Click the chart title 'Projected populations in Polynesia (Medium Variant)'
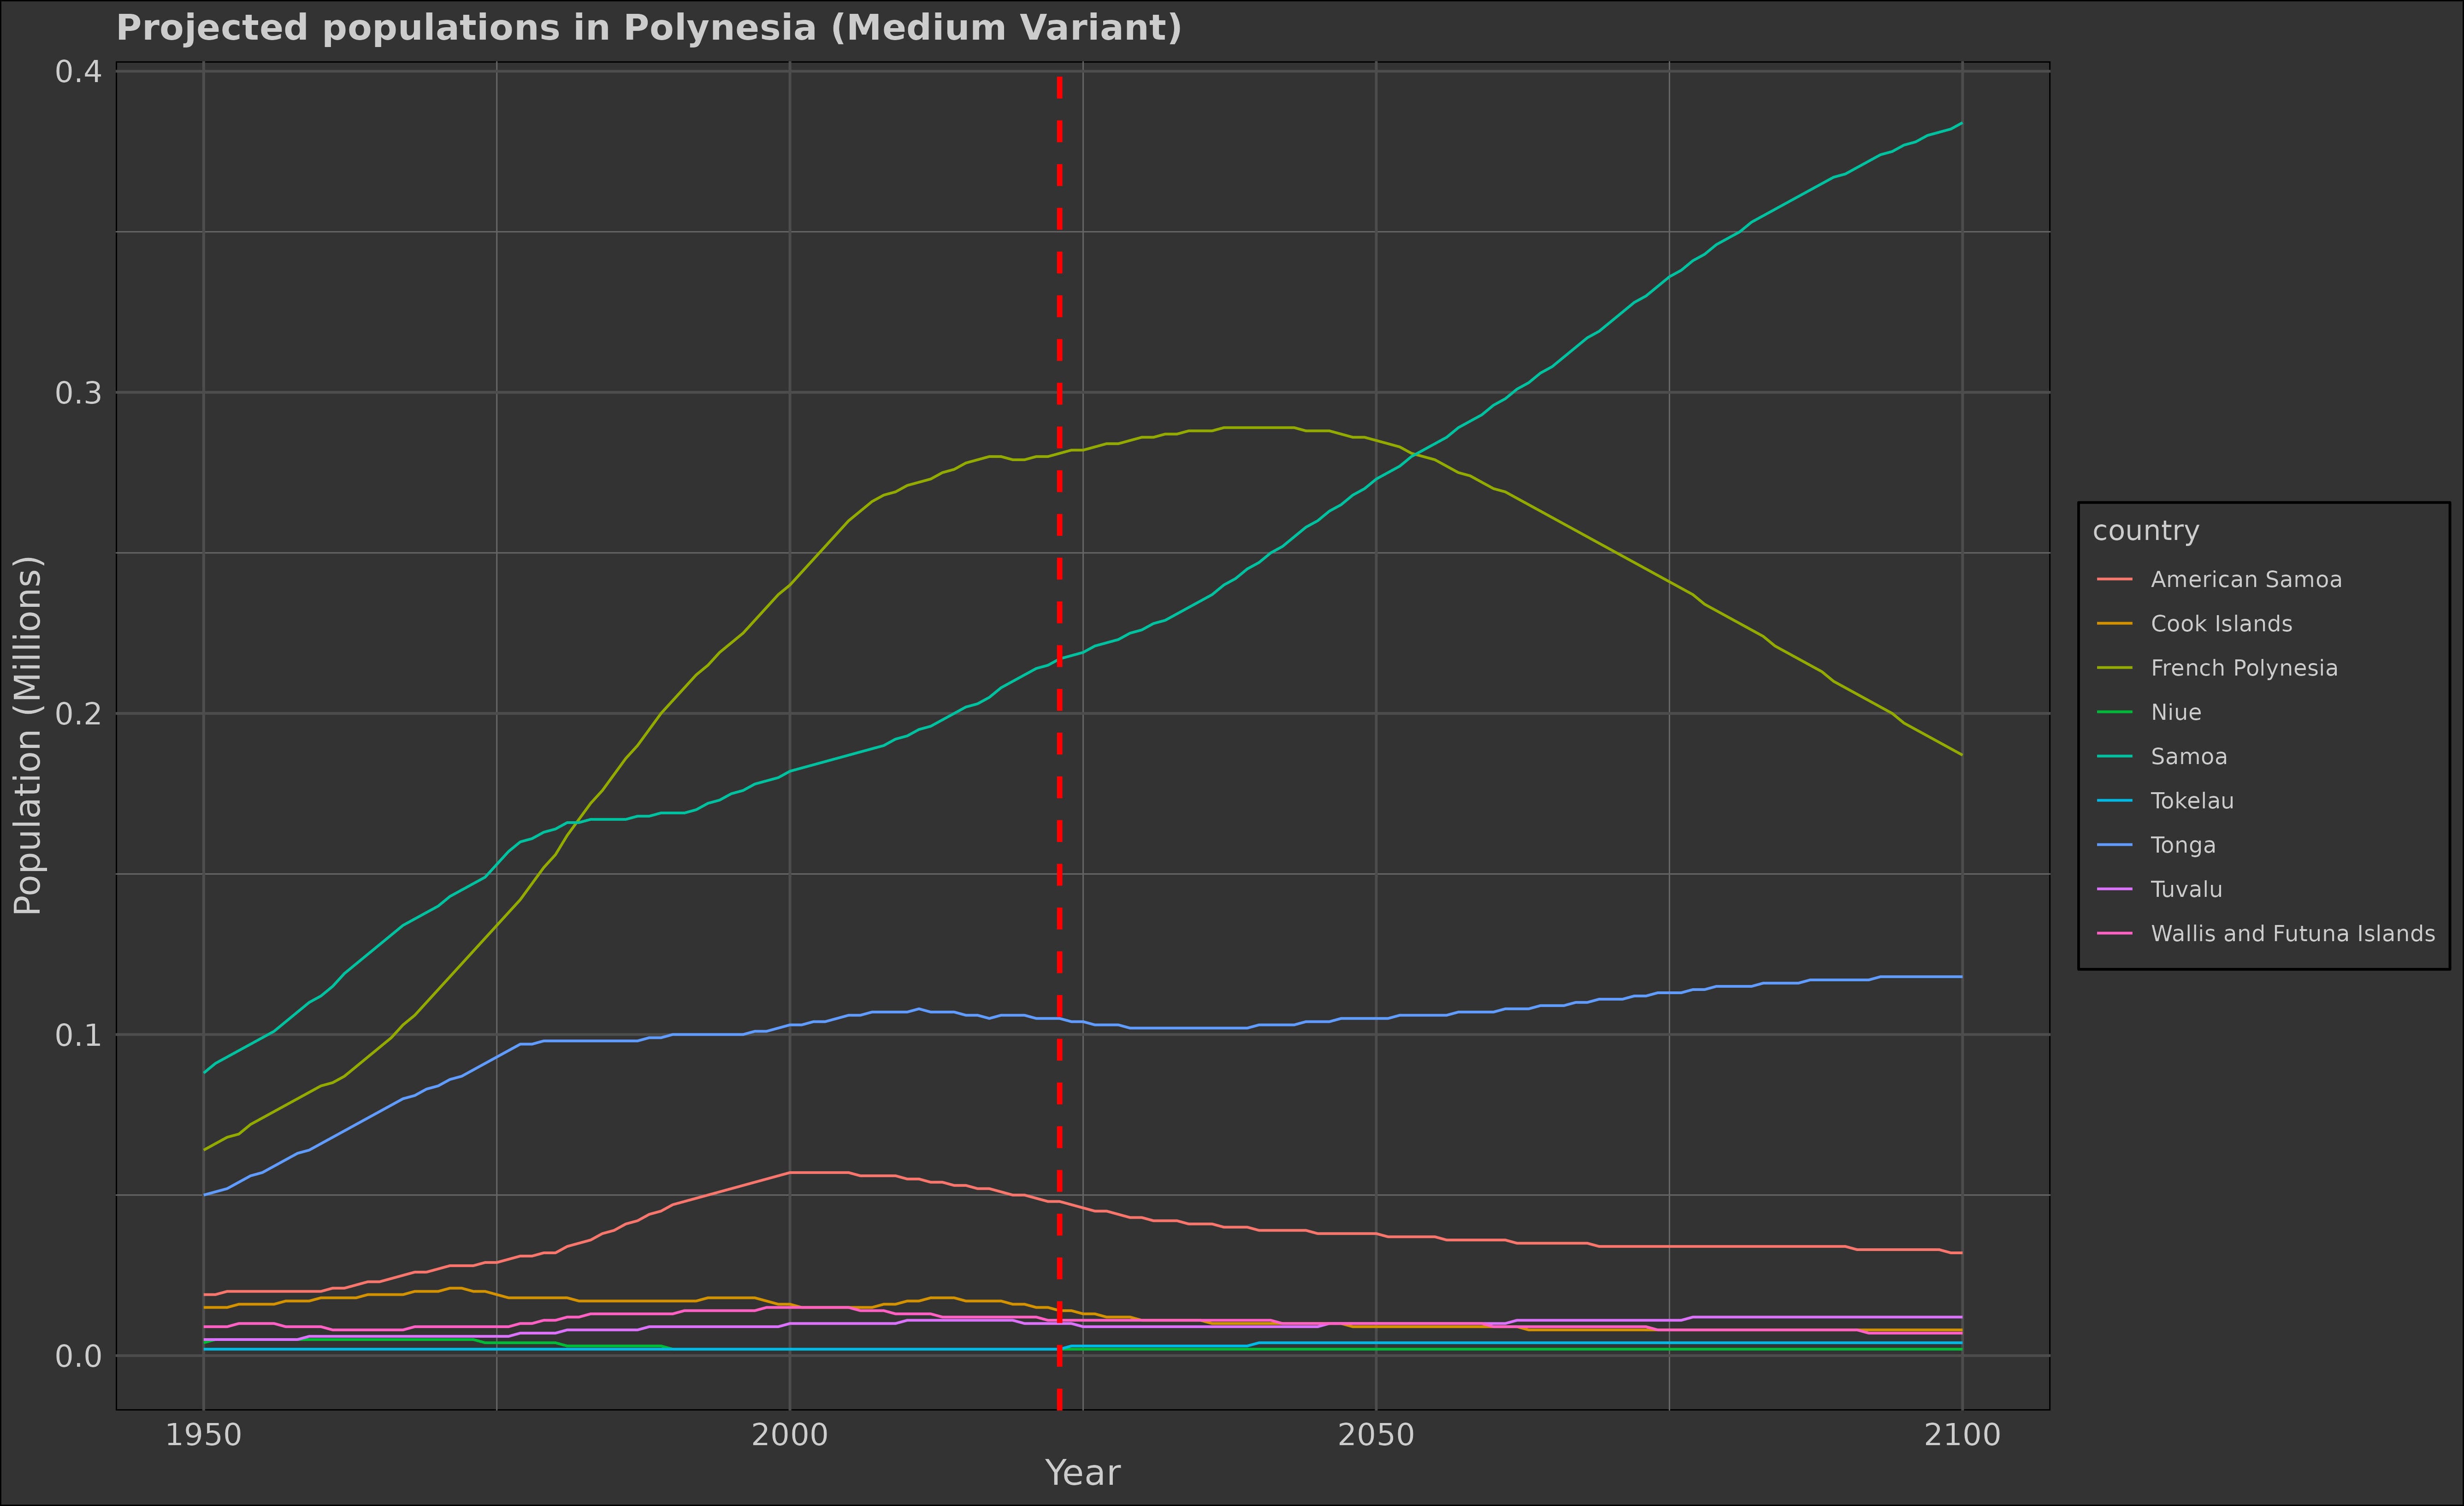2464x1506 pixels. coord(649,28)
